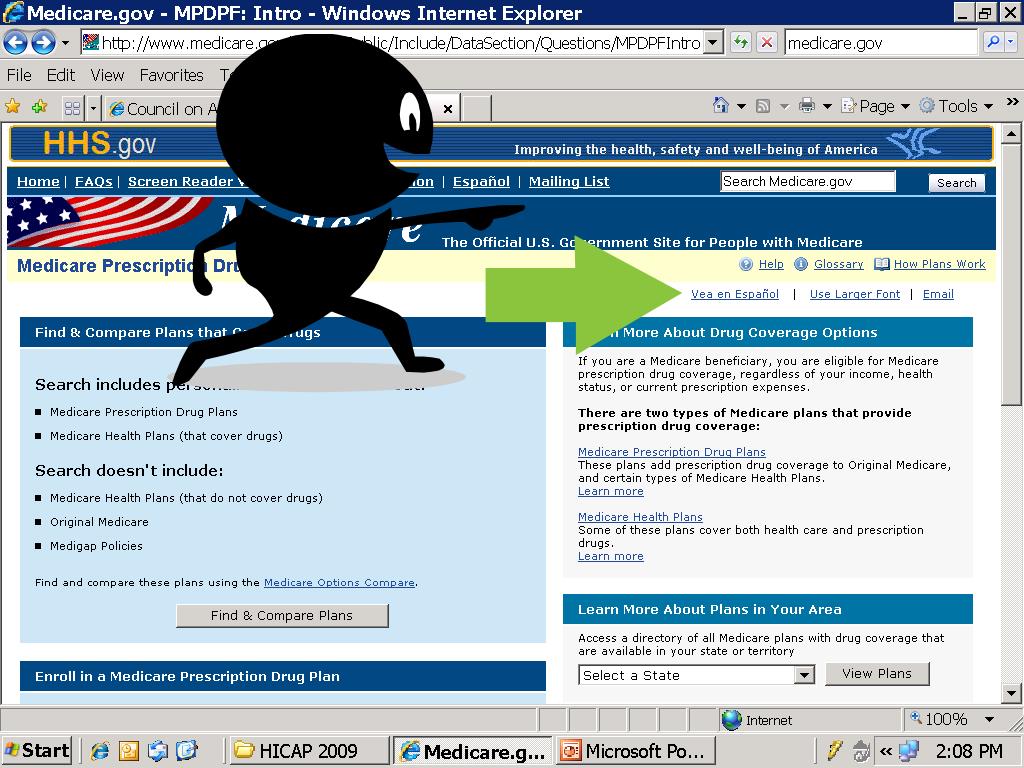Open the search provider options dropdown

[1010, 43]
